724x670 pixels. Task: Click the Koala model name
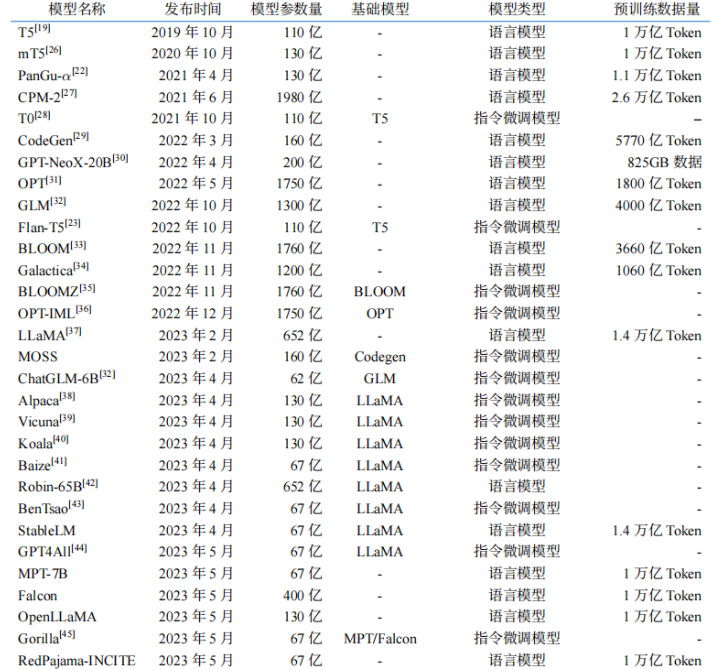(43, 443)
